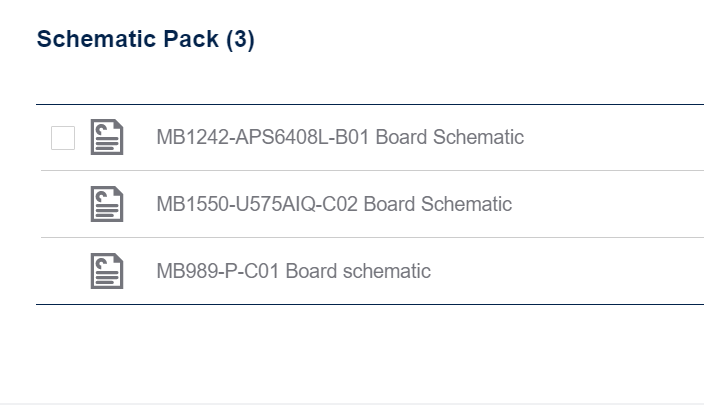This screenshot has width=704, height=405.
Task: Open the MB989-P-C01 Board schematic link
Action: click(294, 271)
